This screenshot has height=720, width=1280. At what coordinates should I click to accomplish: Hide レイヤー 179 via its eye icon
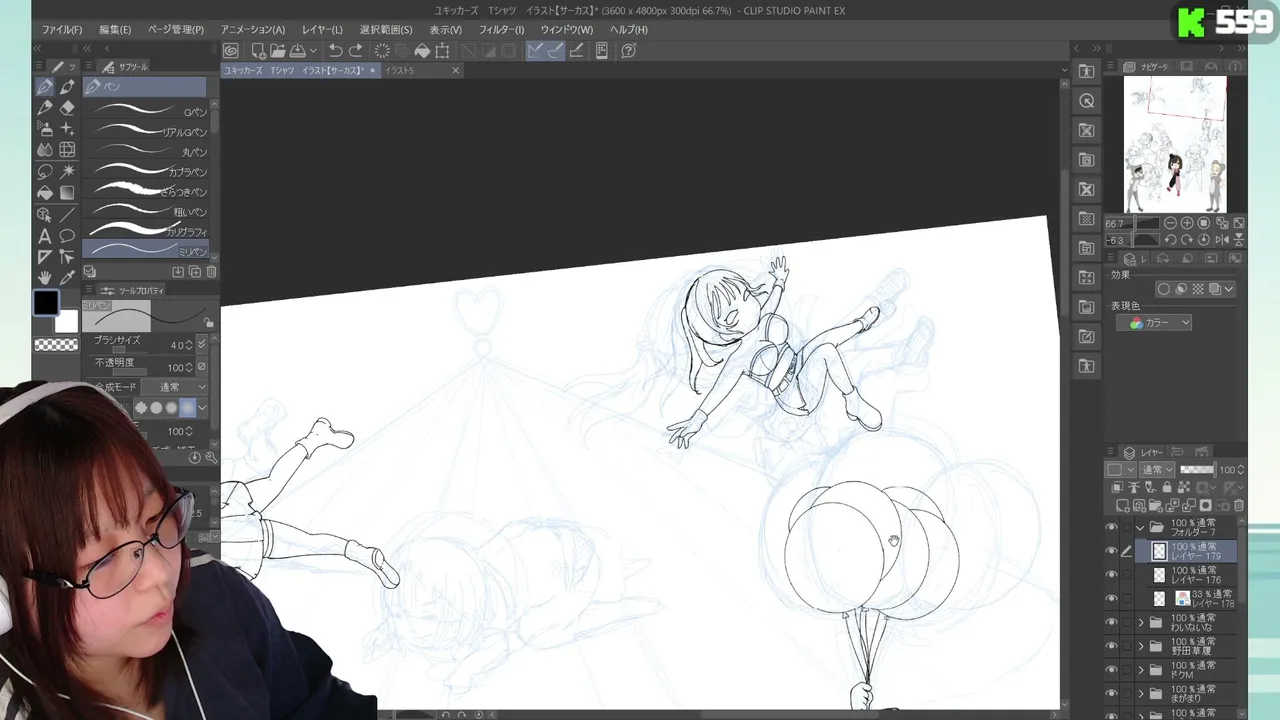pyautogui.click(x=1111, y=551)
